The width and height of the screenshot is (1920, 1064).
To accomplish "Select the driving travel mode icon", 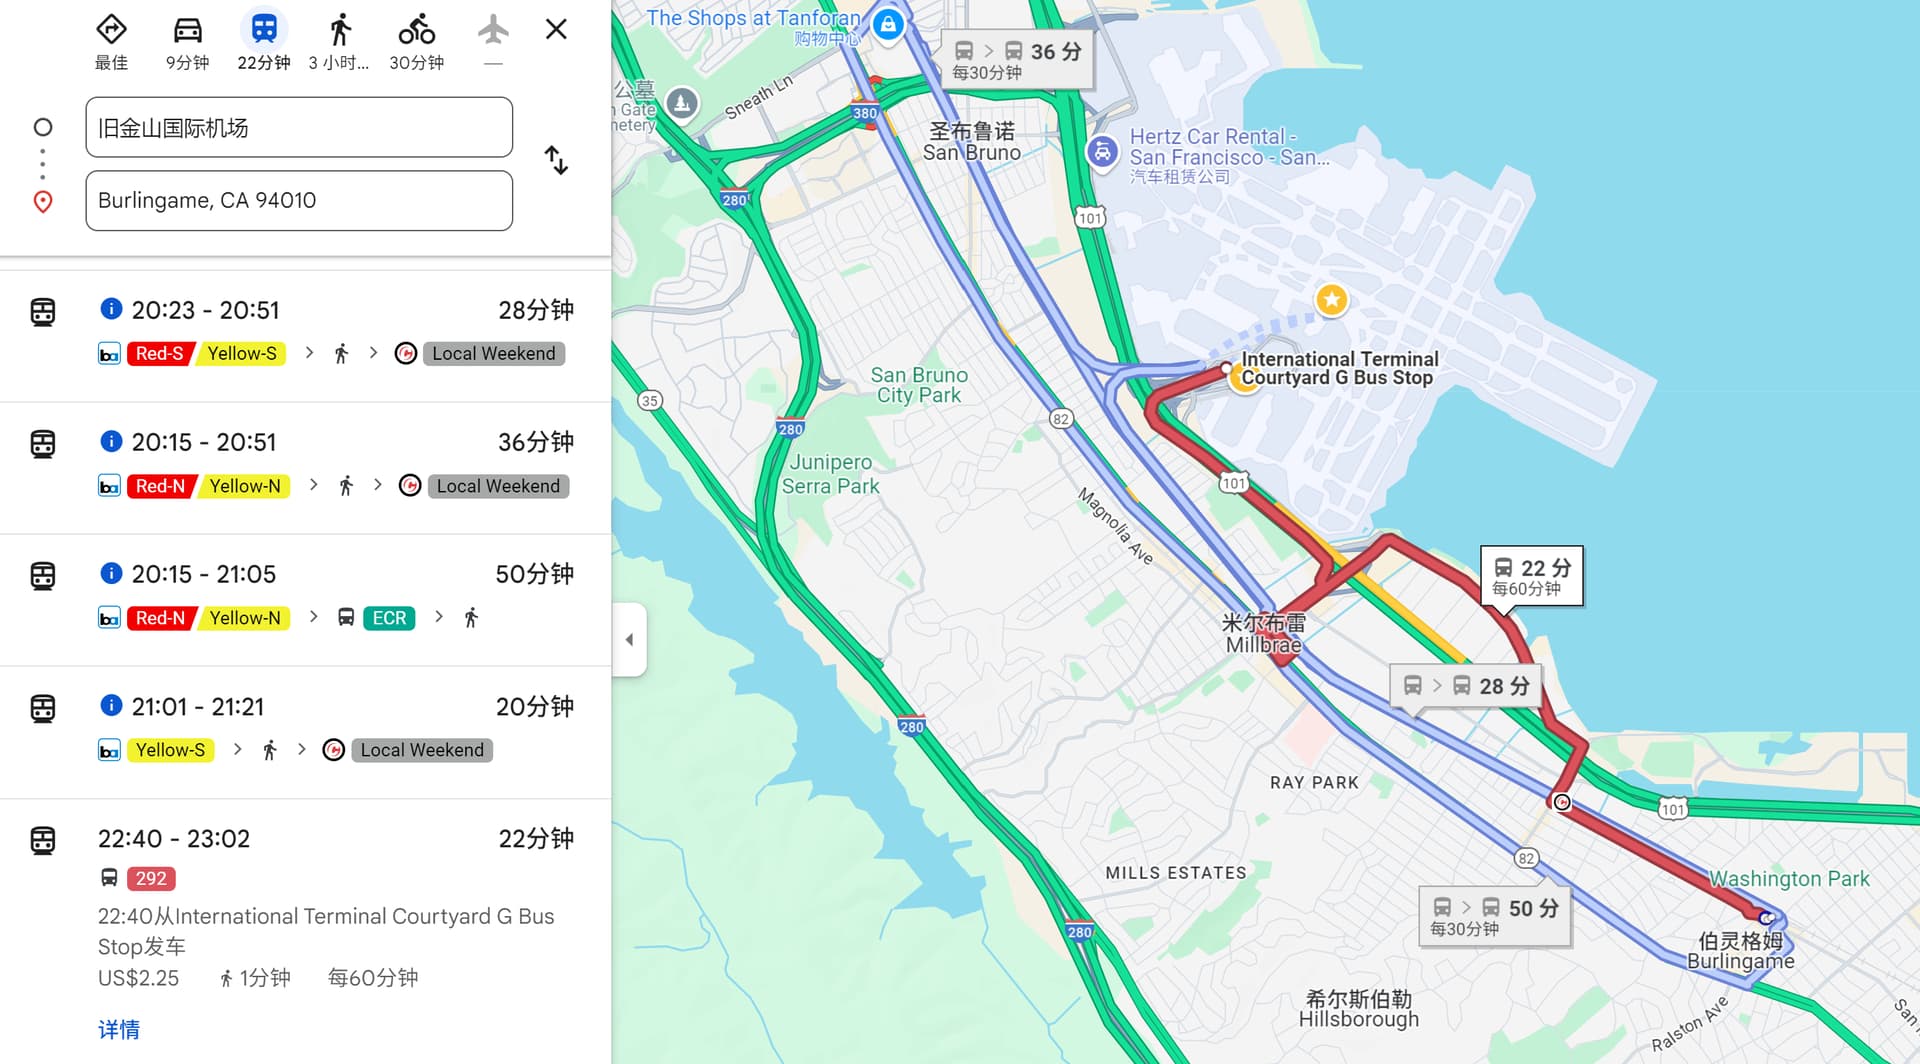I will pyautogui.click(x=187, y=30).
